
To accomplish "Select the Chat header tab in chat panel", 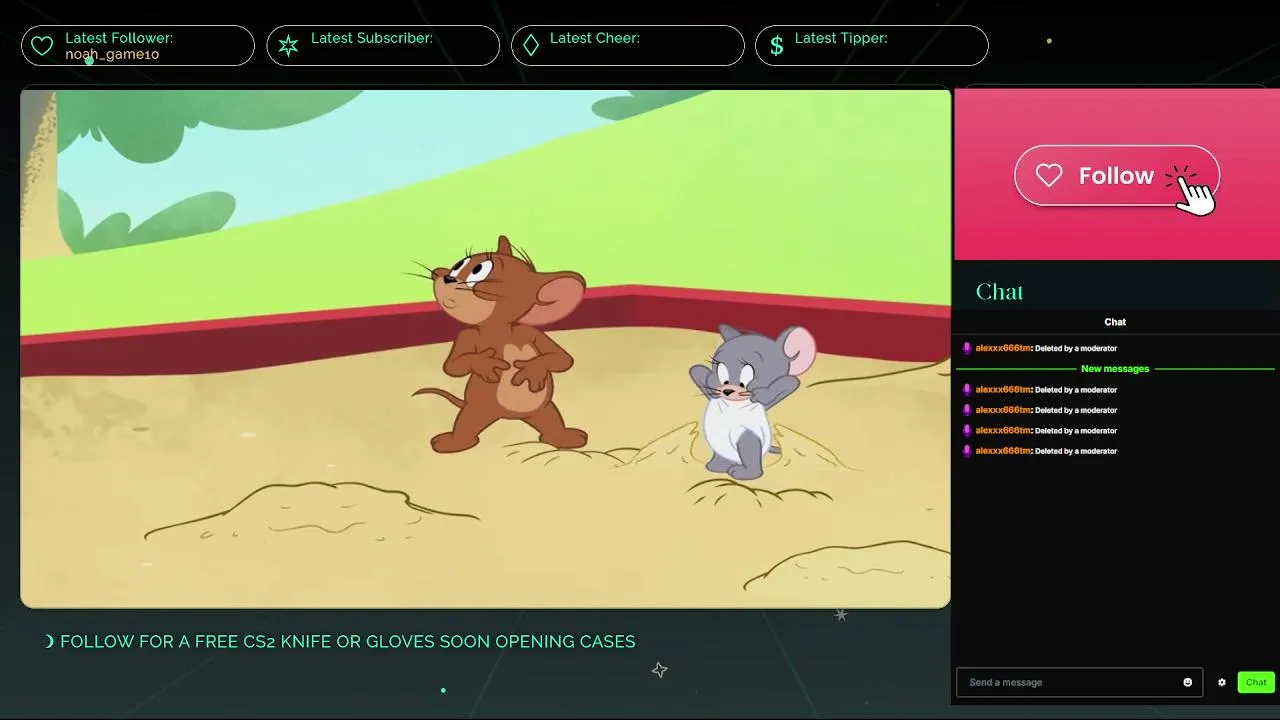I will coord(1115,322).
